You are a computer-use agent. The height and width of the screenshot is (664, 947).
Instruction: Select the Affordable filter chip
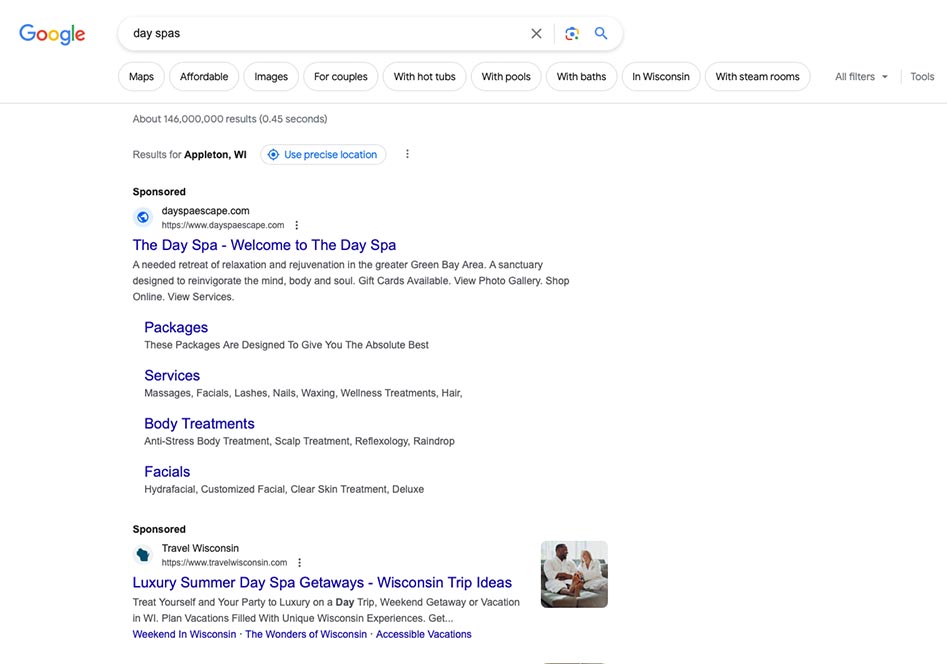[204, 77]
